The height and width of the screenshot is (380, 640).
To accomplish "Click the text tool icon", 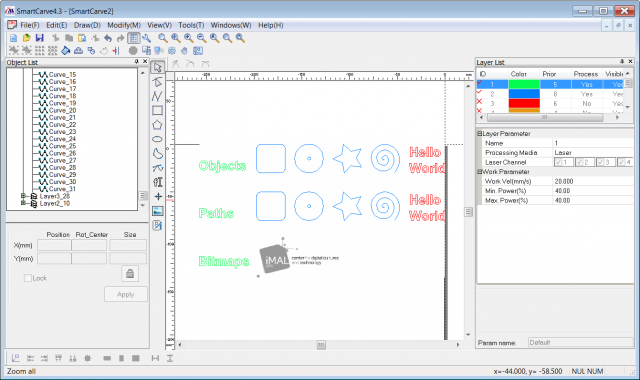I will click(158, 182).
